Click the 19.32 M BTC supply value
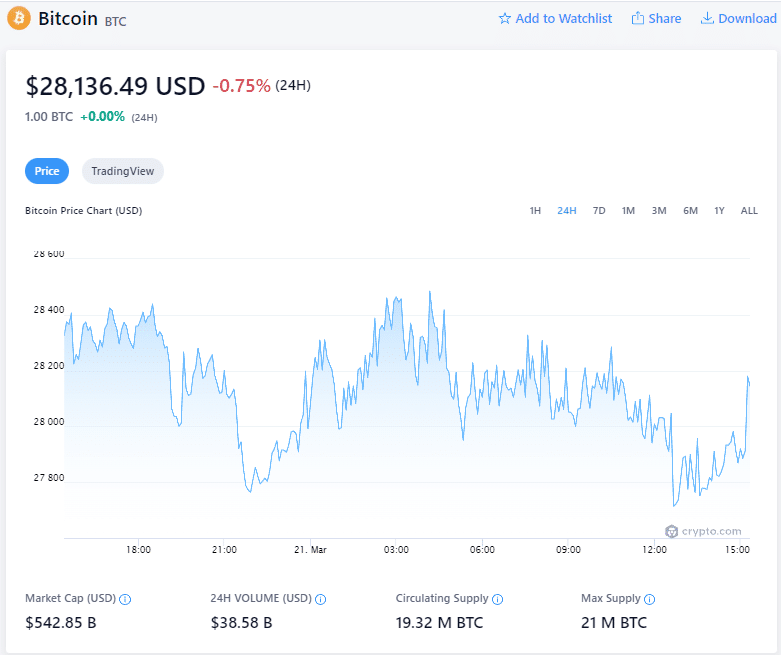The height and width of the screenshot is (655, 781). point(439,623)
